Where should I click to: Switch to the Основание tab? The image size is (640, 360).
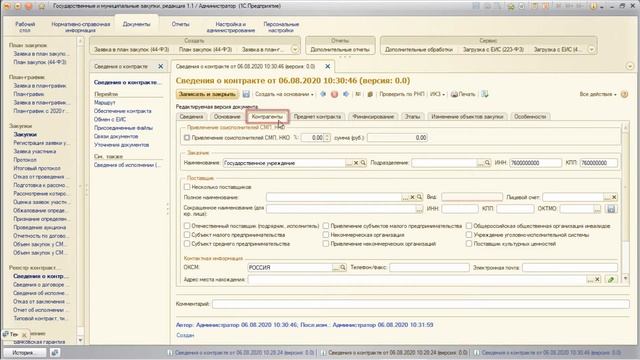click(227, 117)
